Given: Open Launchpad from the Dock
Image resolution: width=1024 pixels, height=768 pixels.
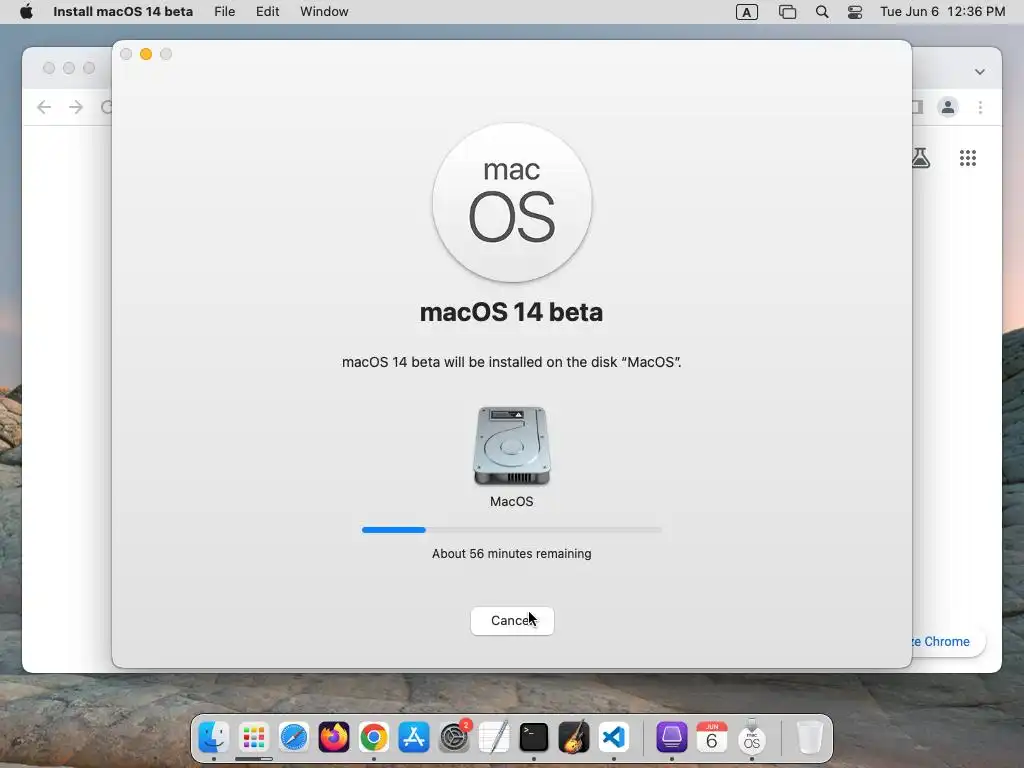Looking at the screenshot, I should coord(254,737).
